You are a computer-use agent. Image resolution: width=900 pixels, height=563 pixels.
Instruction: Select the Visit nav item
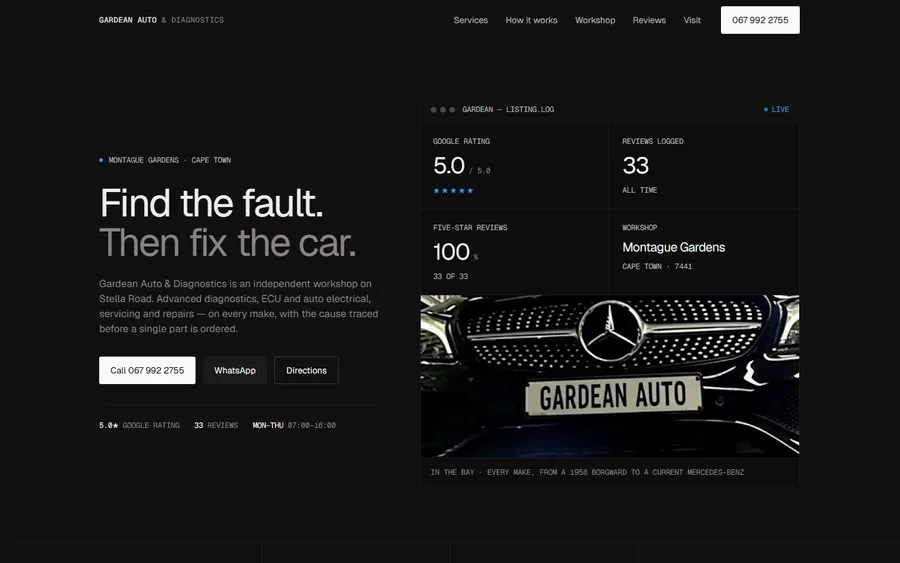[x=692, y=20]
